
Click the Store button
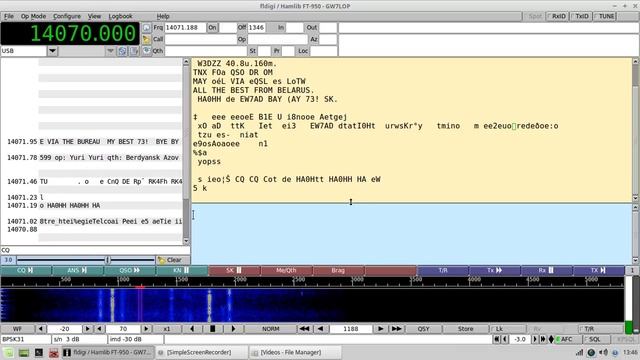point(465,329)
